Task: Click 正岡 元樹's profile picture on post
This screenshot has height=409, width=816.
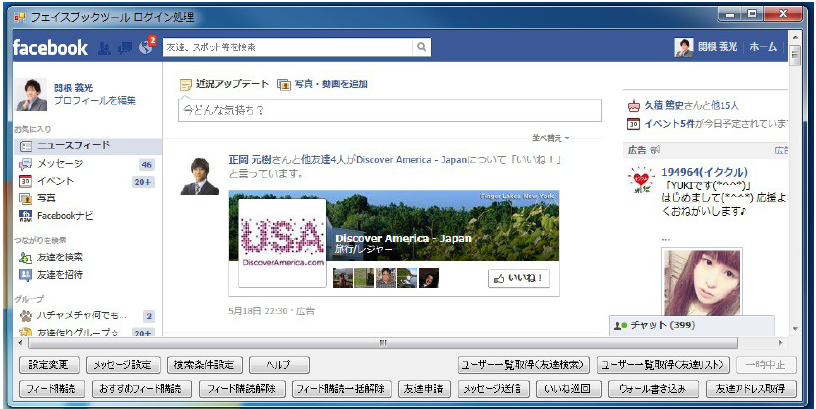Action: 200,176
